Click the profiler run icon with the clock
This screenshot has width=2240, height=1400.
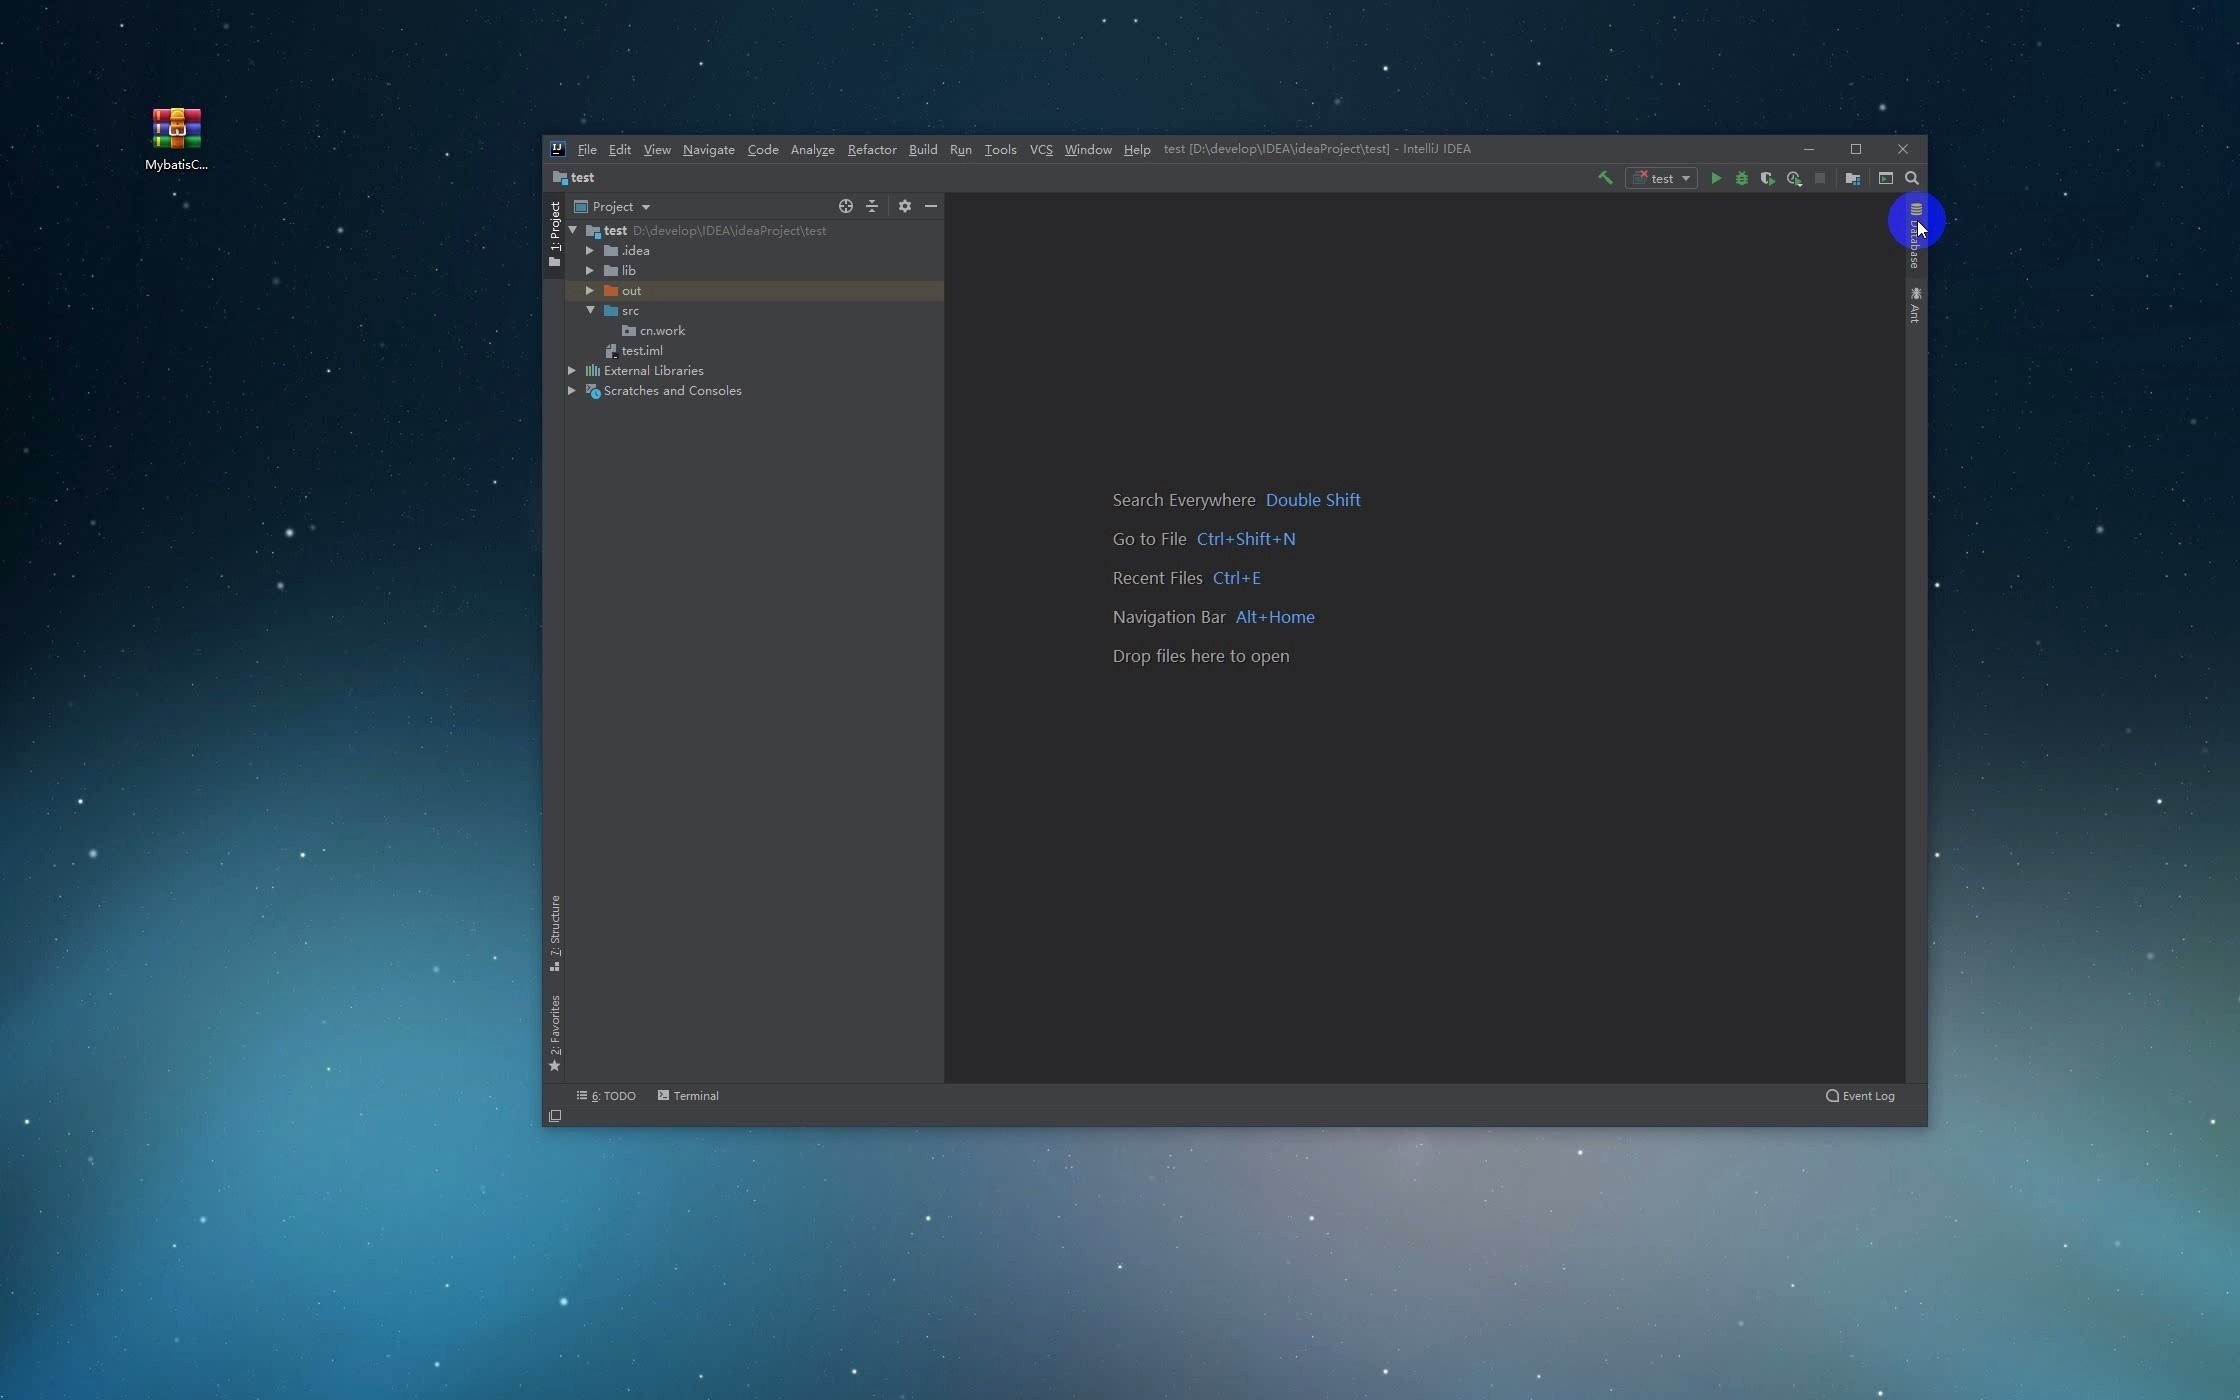click(1795, 178)
